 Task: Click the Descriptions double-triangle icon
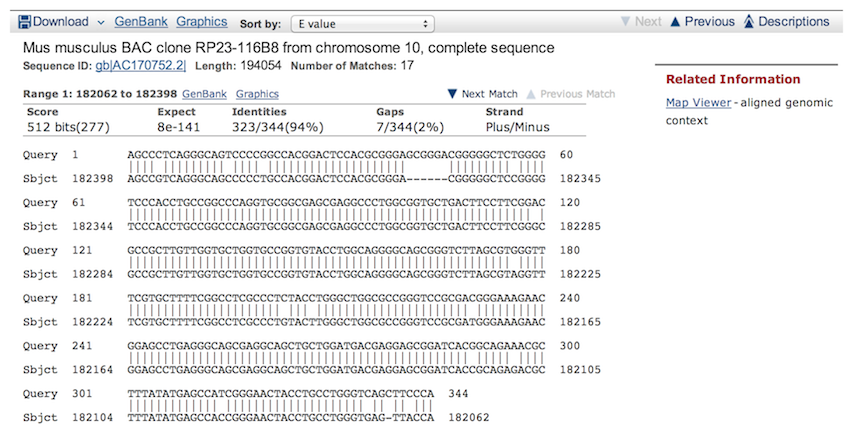click(x=749, y=22)
